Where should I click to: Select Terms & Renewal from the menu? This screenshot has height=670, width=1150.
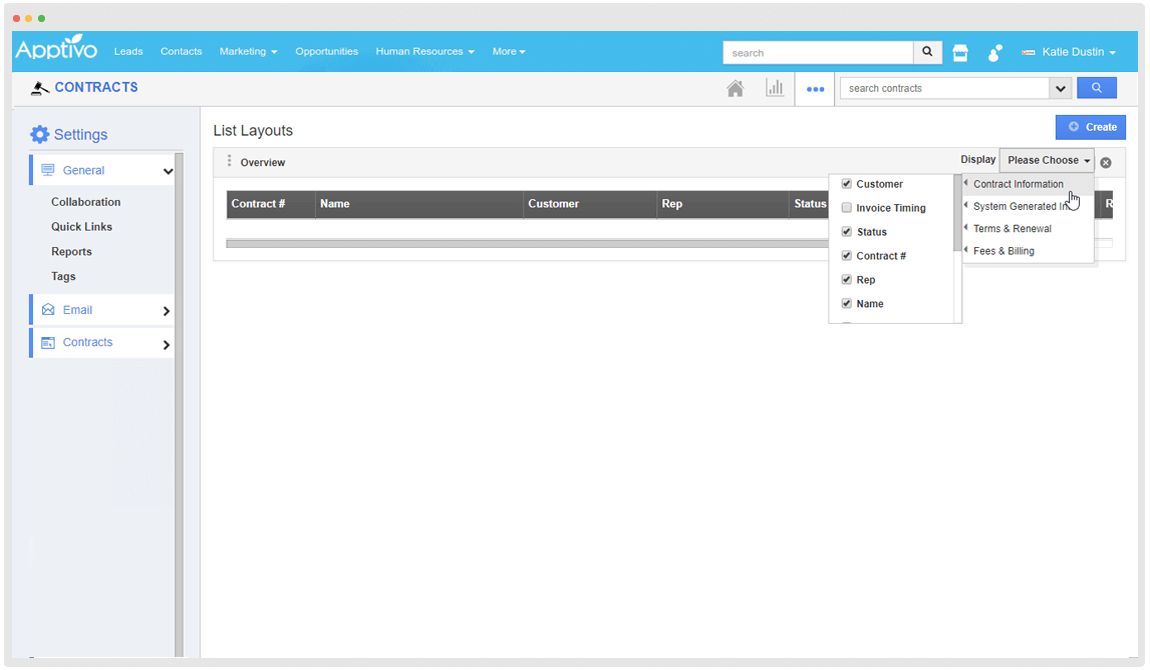pyautogui.click(x=1012, y=229)
